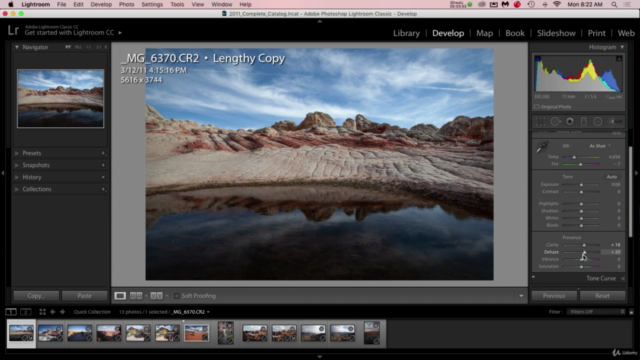This screenshot has height=360, width=640.
Task: Click the Reset button
Action: [x=602, y=296]
